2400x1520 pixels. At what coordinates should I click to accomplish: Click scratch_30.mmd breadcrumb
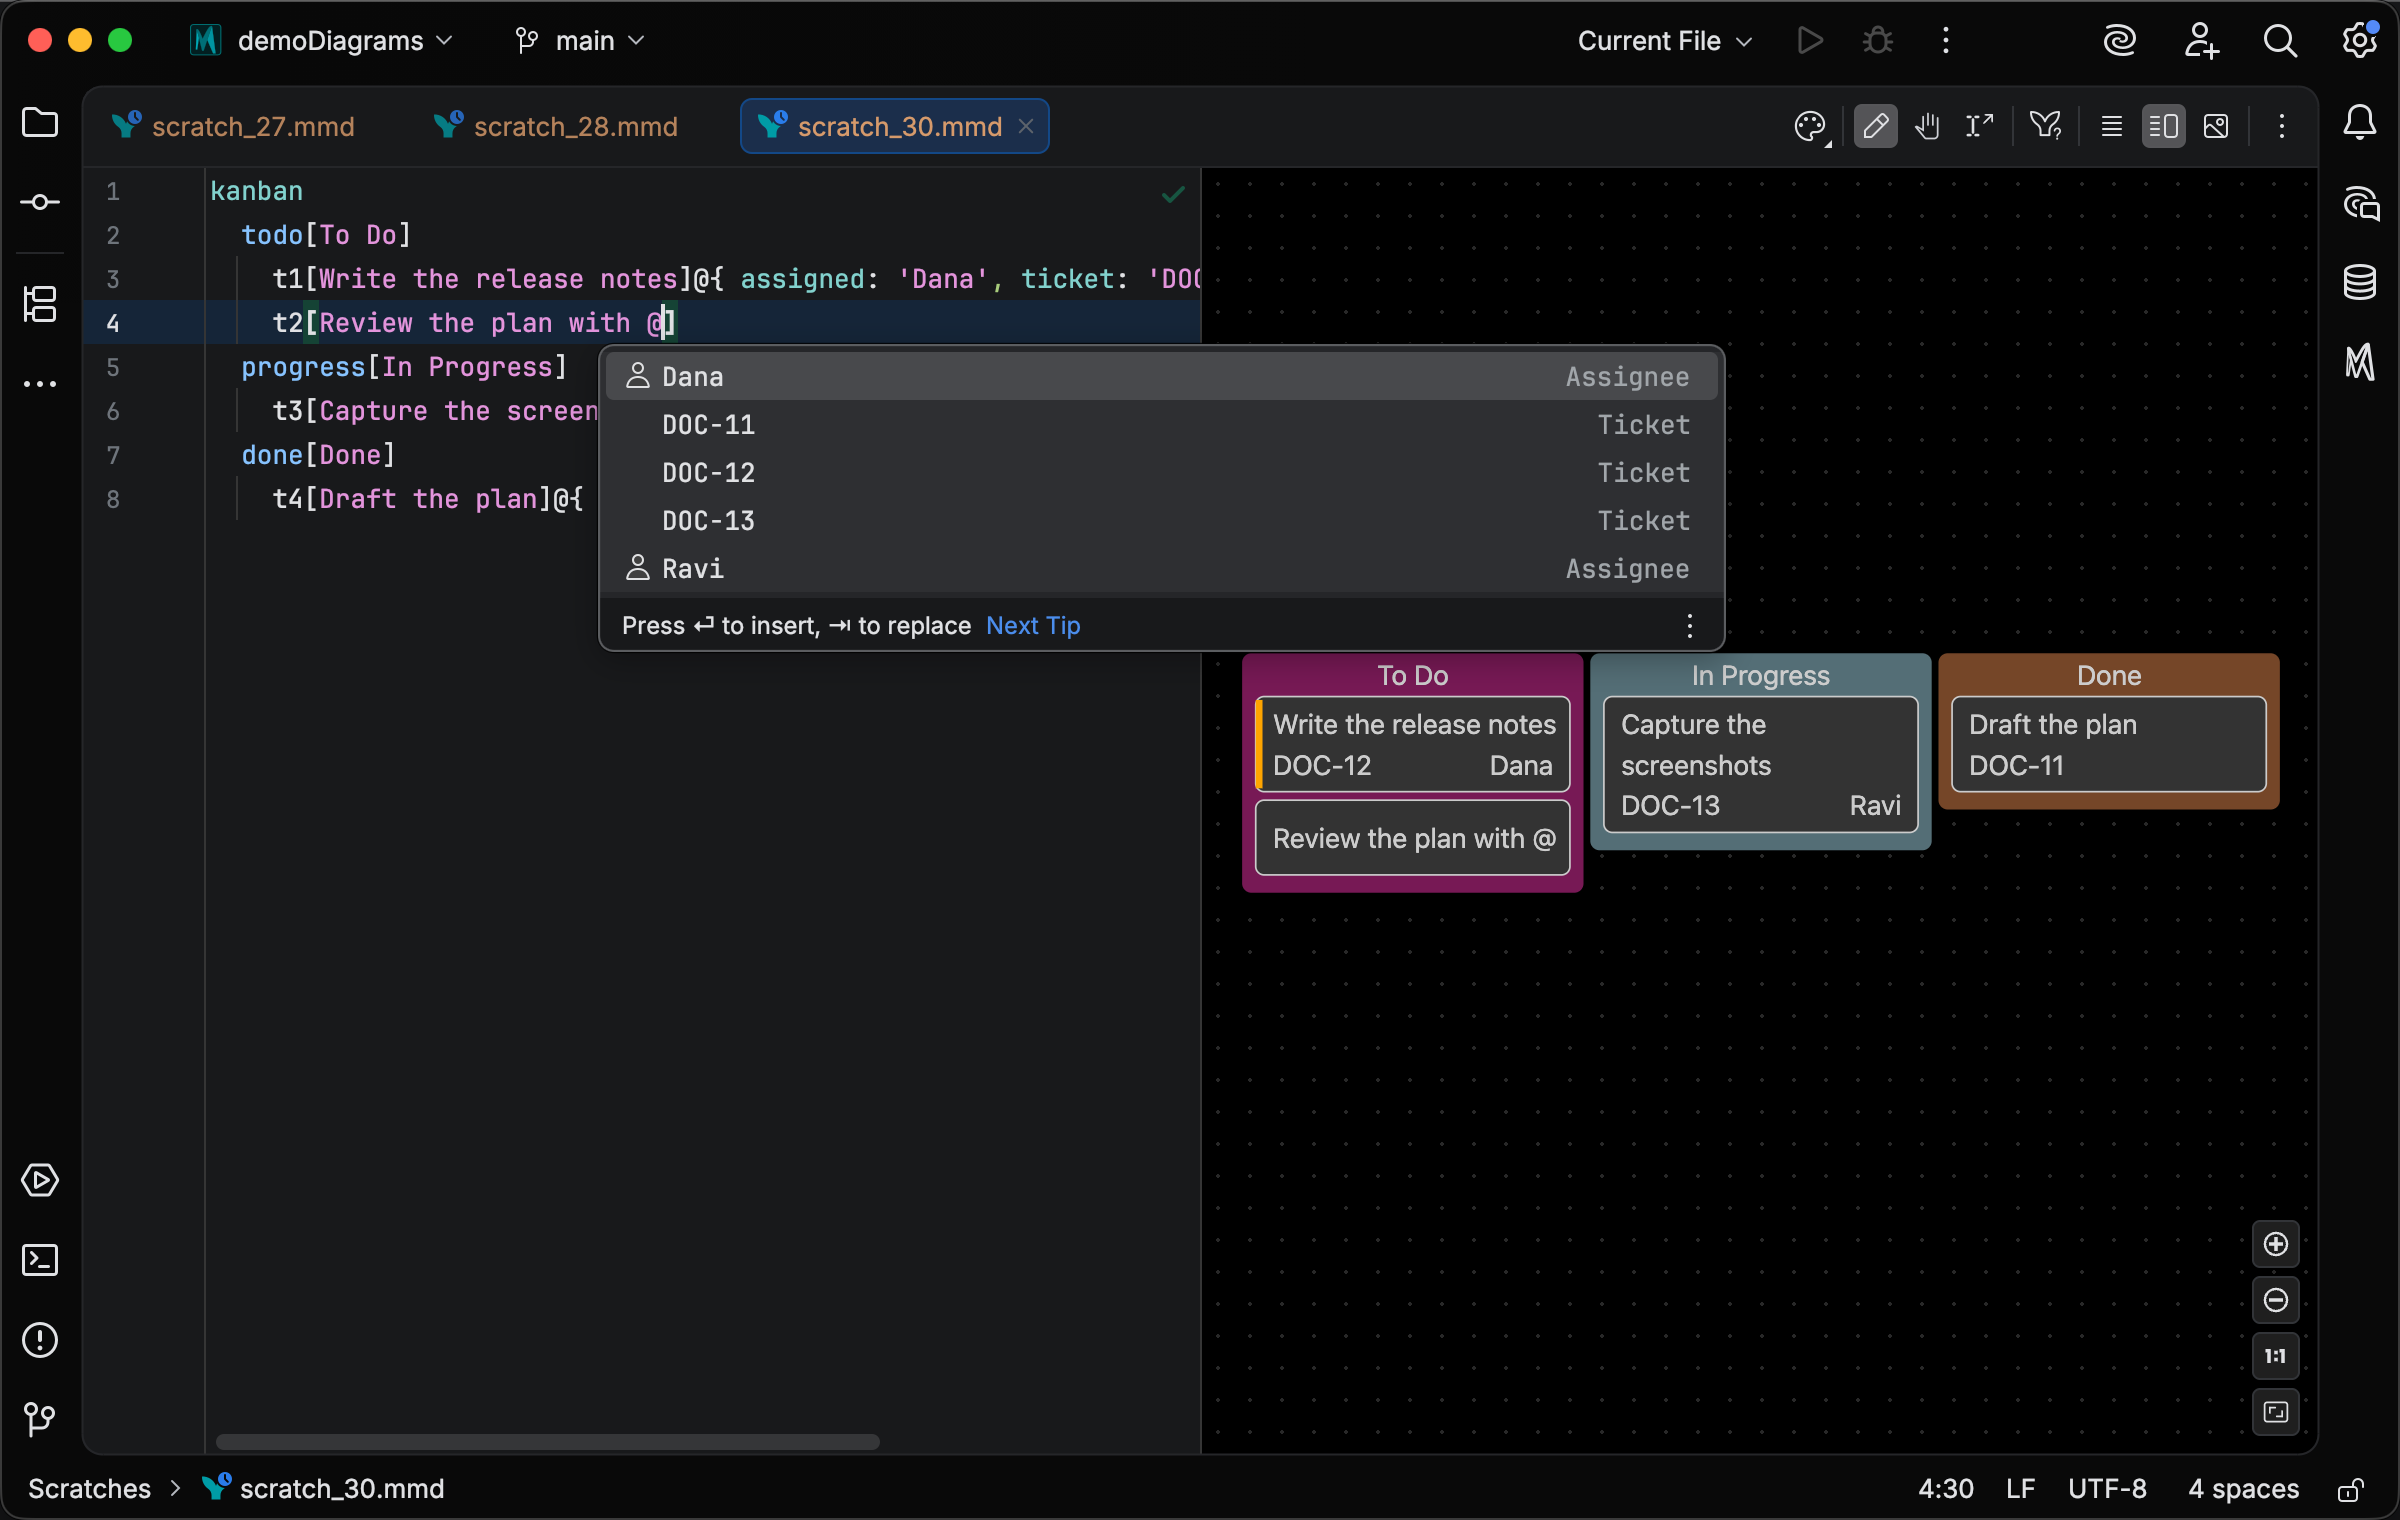pos(324,1489)
